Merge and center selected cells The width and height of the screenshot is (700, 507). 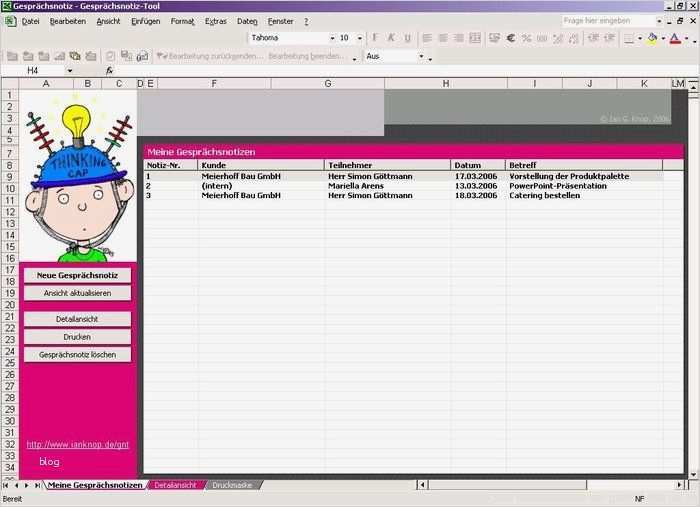click(475, 38)
